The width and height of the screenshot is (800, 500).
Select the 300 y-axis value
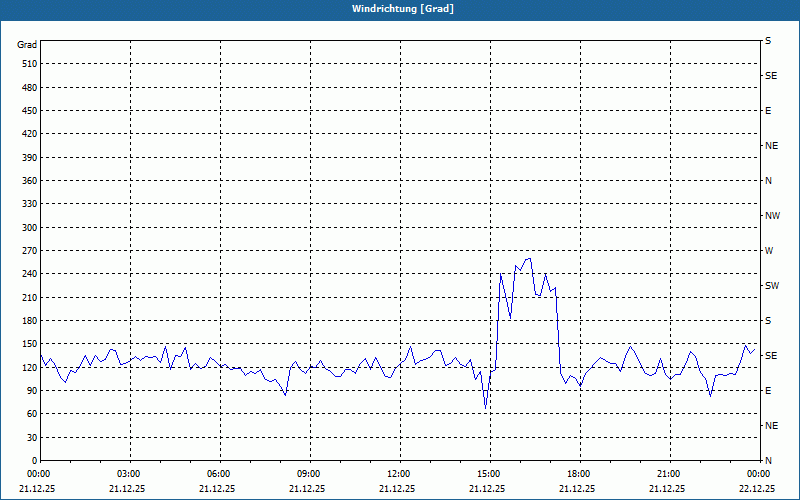click(30, 227)
